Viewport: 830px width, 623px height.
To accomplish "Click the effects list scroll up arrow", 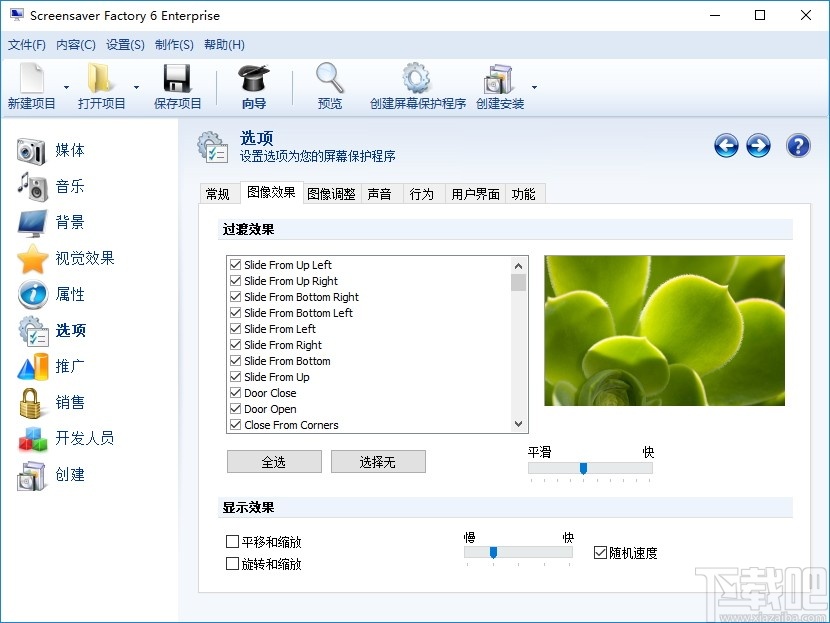I will (x=518, y=266).
